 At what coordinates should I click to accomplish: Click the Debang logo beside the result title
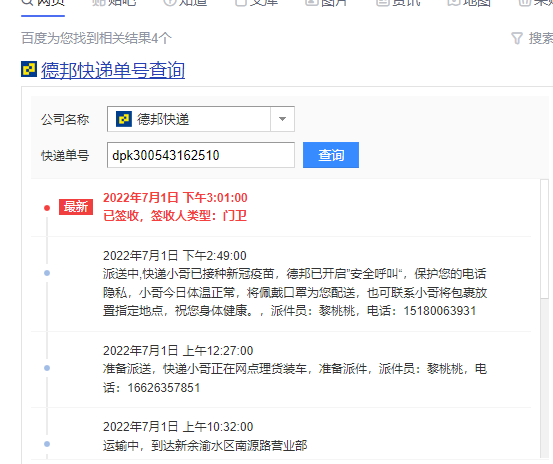click(29, 69)
